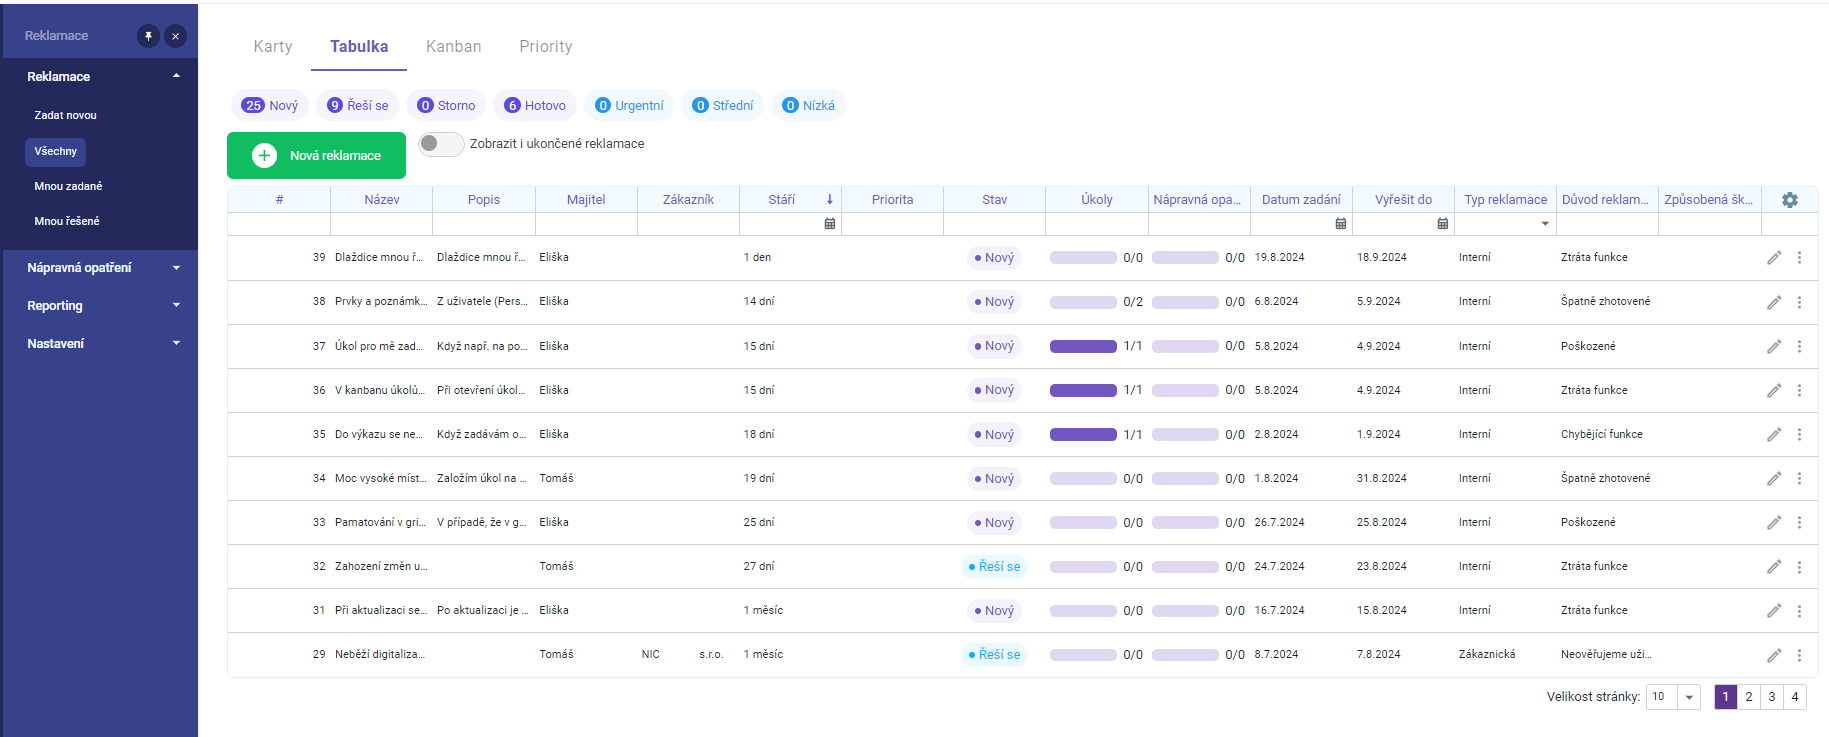Open Zadat novou in sidebar
The width and height of the screenshot is (1829, 737).
[x=66, y=115]
